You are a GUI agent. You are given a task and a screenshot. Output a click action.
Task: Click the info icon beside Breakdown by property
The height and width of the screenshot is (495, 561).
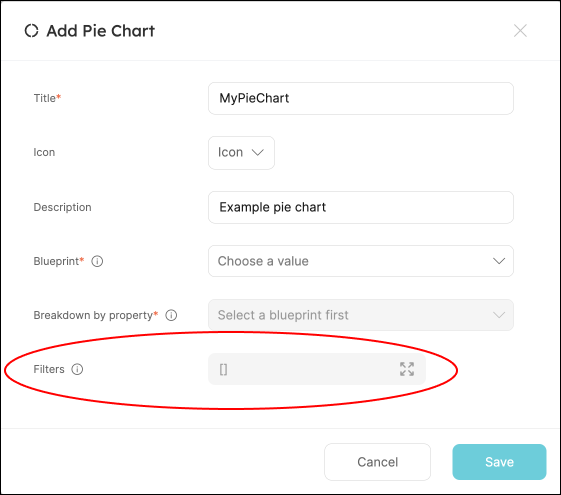click(171, 315)
